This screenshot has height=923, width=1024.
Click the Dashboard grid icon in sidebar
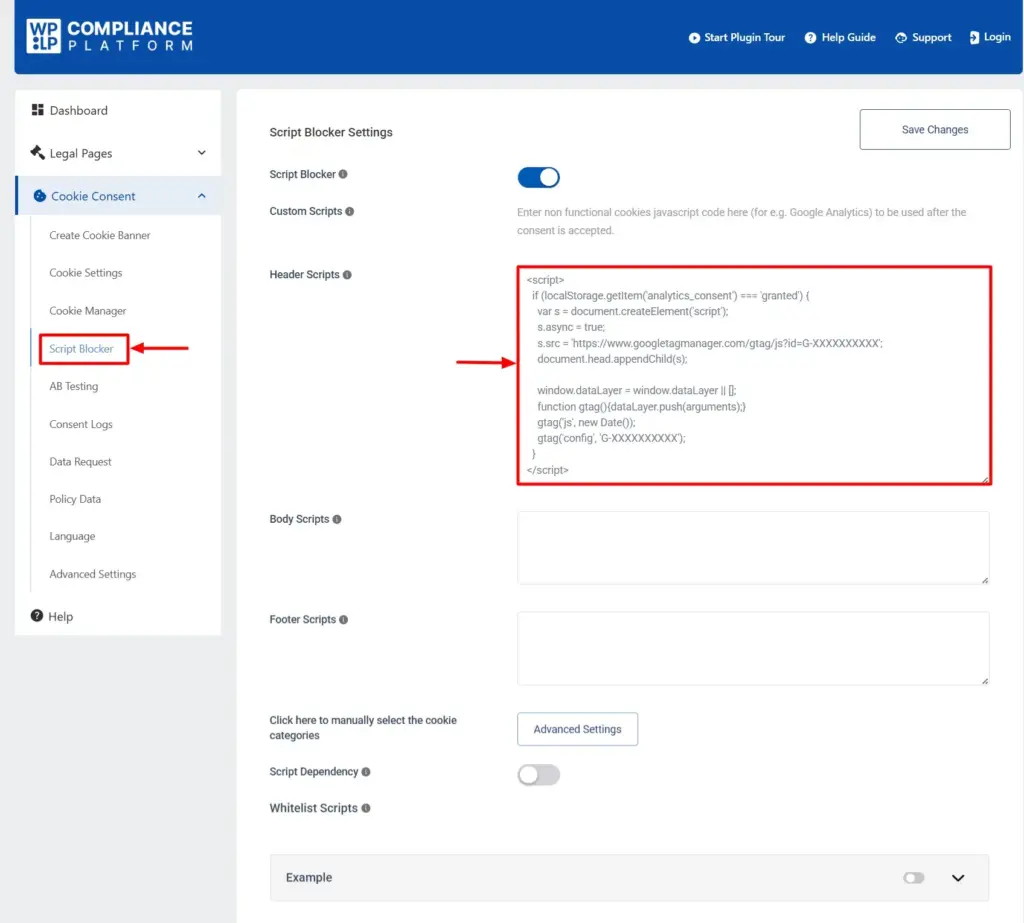[40, 110]
